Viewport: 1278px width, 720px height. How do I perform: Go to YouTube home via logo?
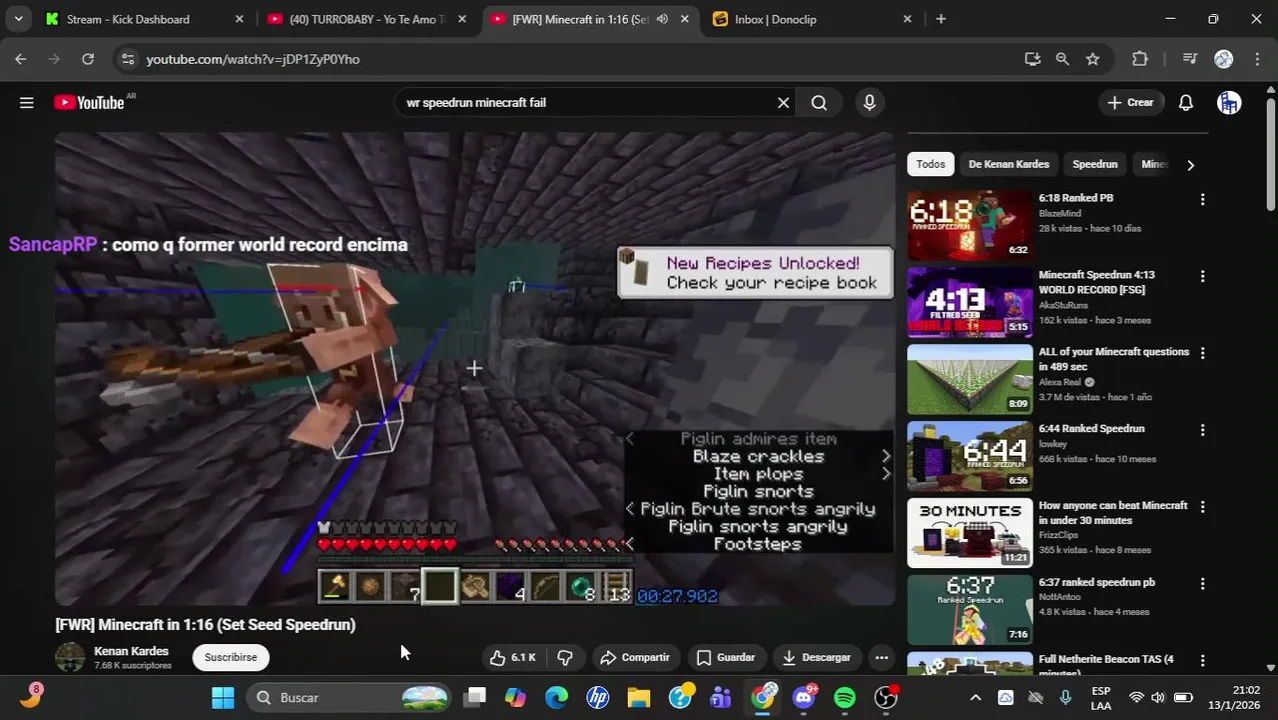pyautogui.click(x=88, y=102)
